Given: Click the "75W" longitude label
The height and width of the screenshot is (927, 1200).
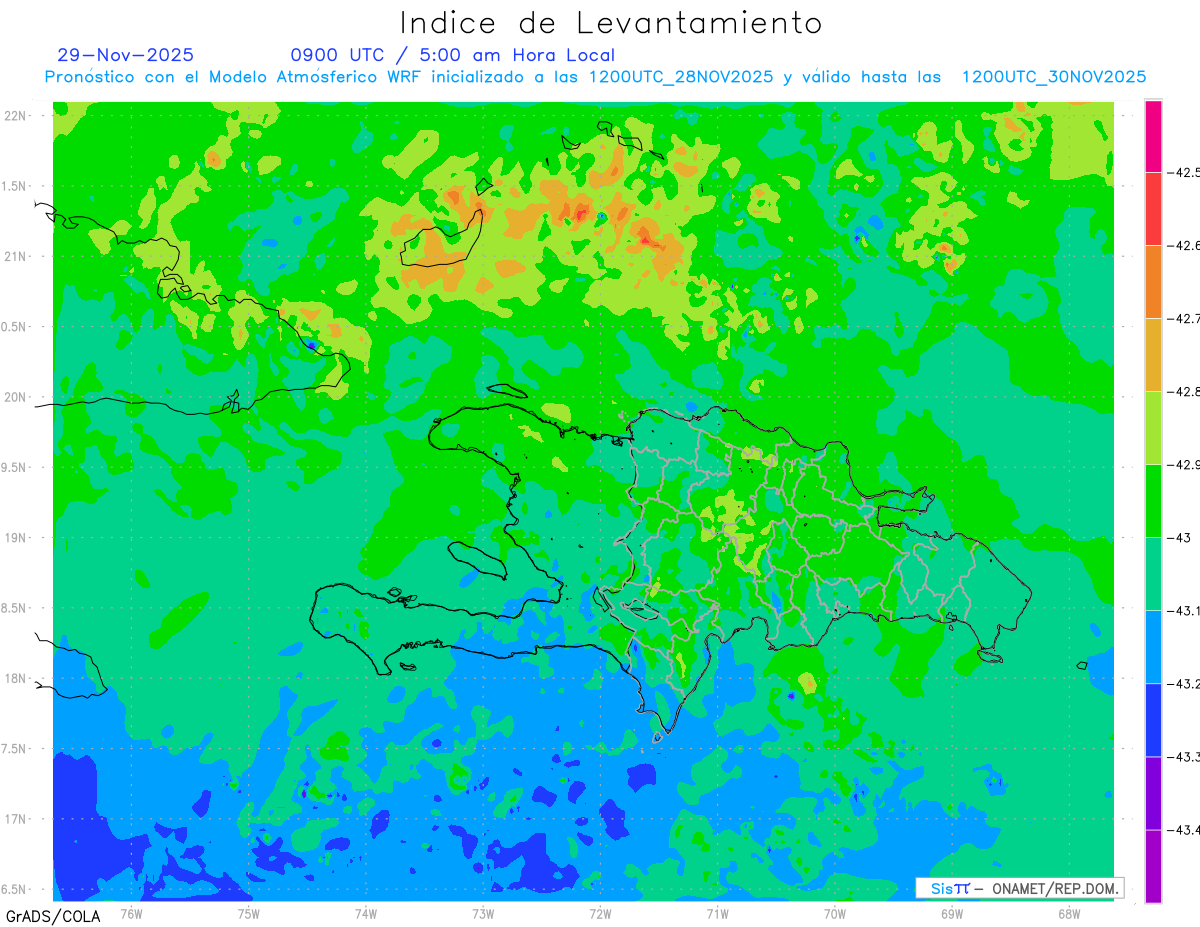Looking at the screenshot, I should (x=249, y=913).
